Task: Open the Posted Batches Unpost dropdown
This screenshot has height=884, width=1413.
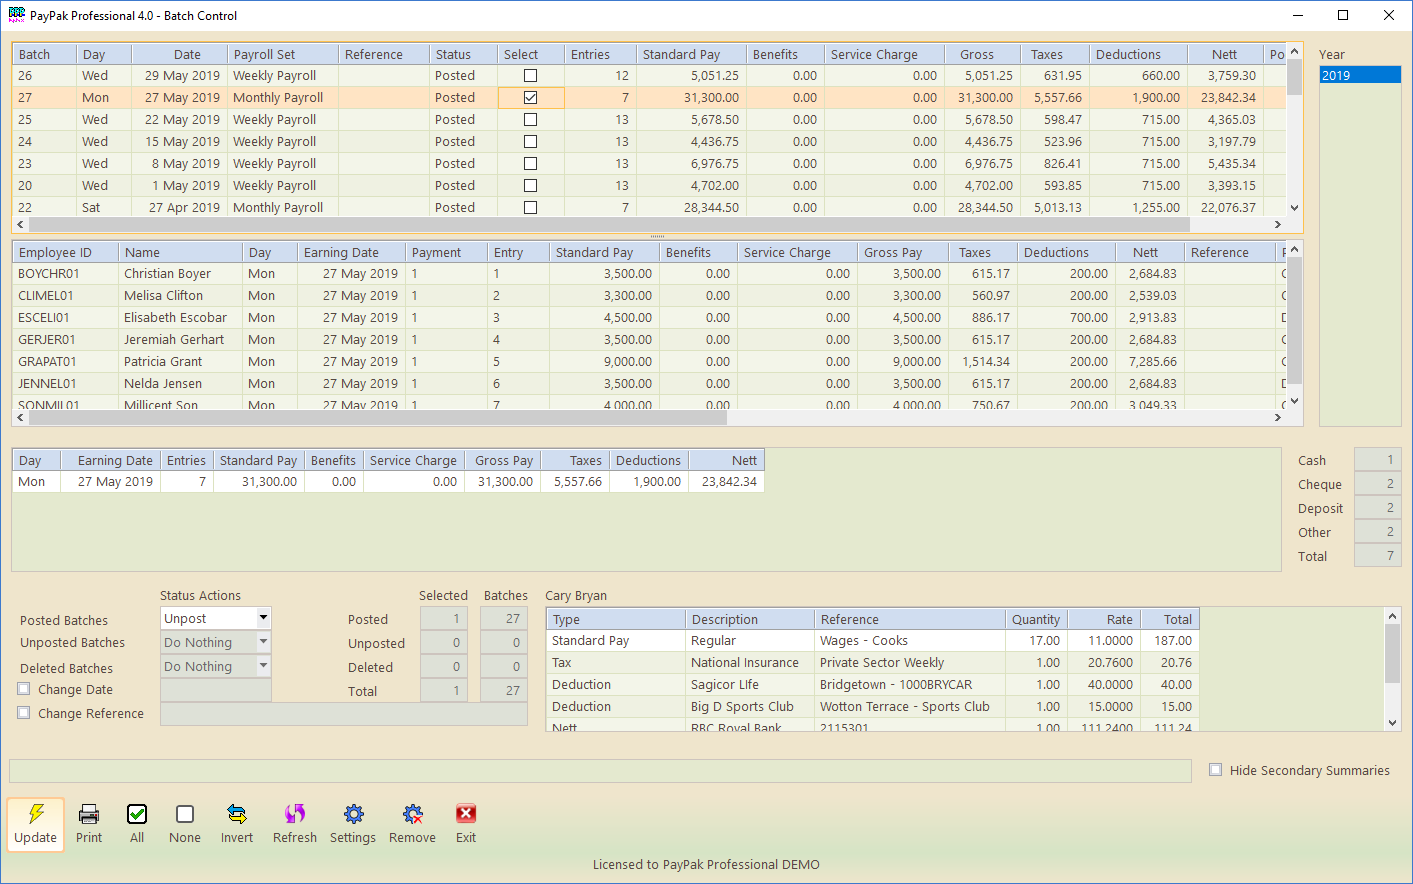Action: point(264,618)
